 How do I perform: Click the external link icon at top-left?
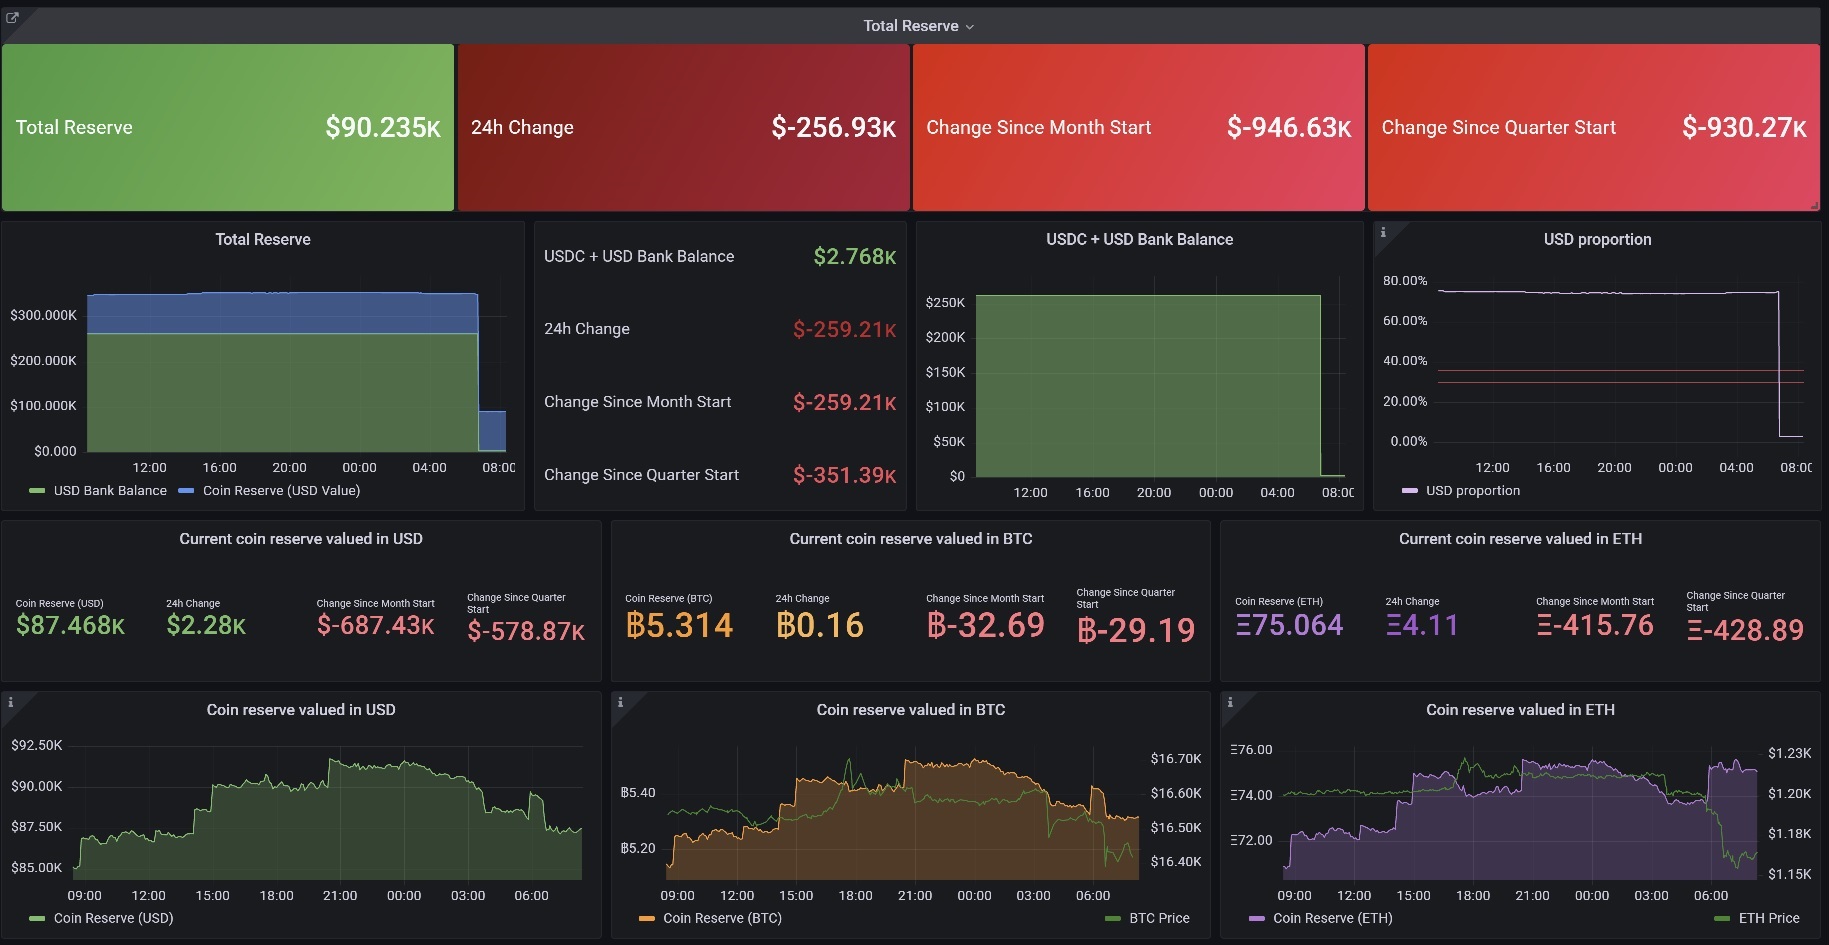pos(13,18)
